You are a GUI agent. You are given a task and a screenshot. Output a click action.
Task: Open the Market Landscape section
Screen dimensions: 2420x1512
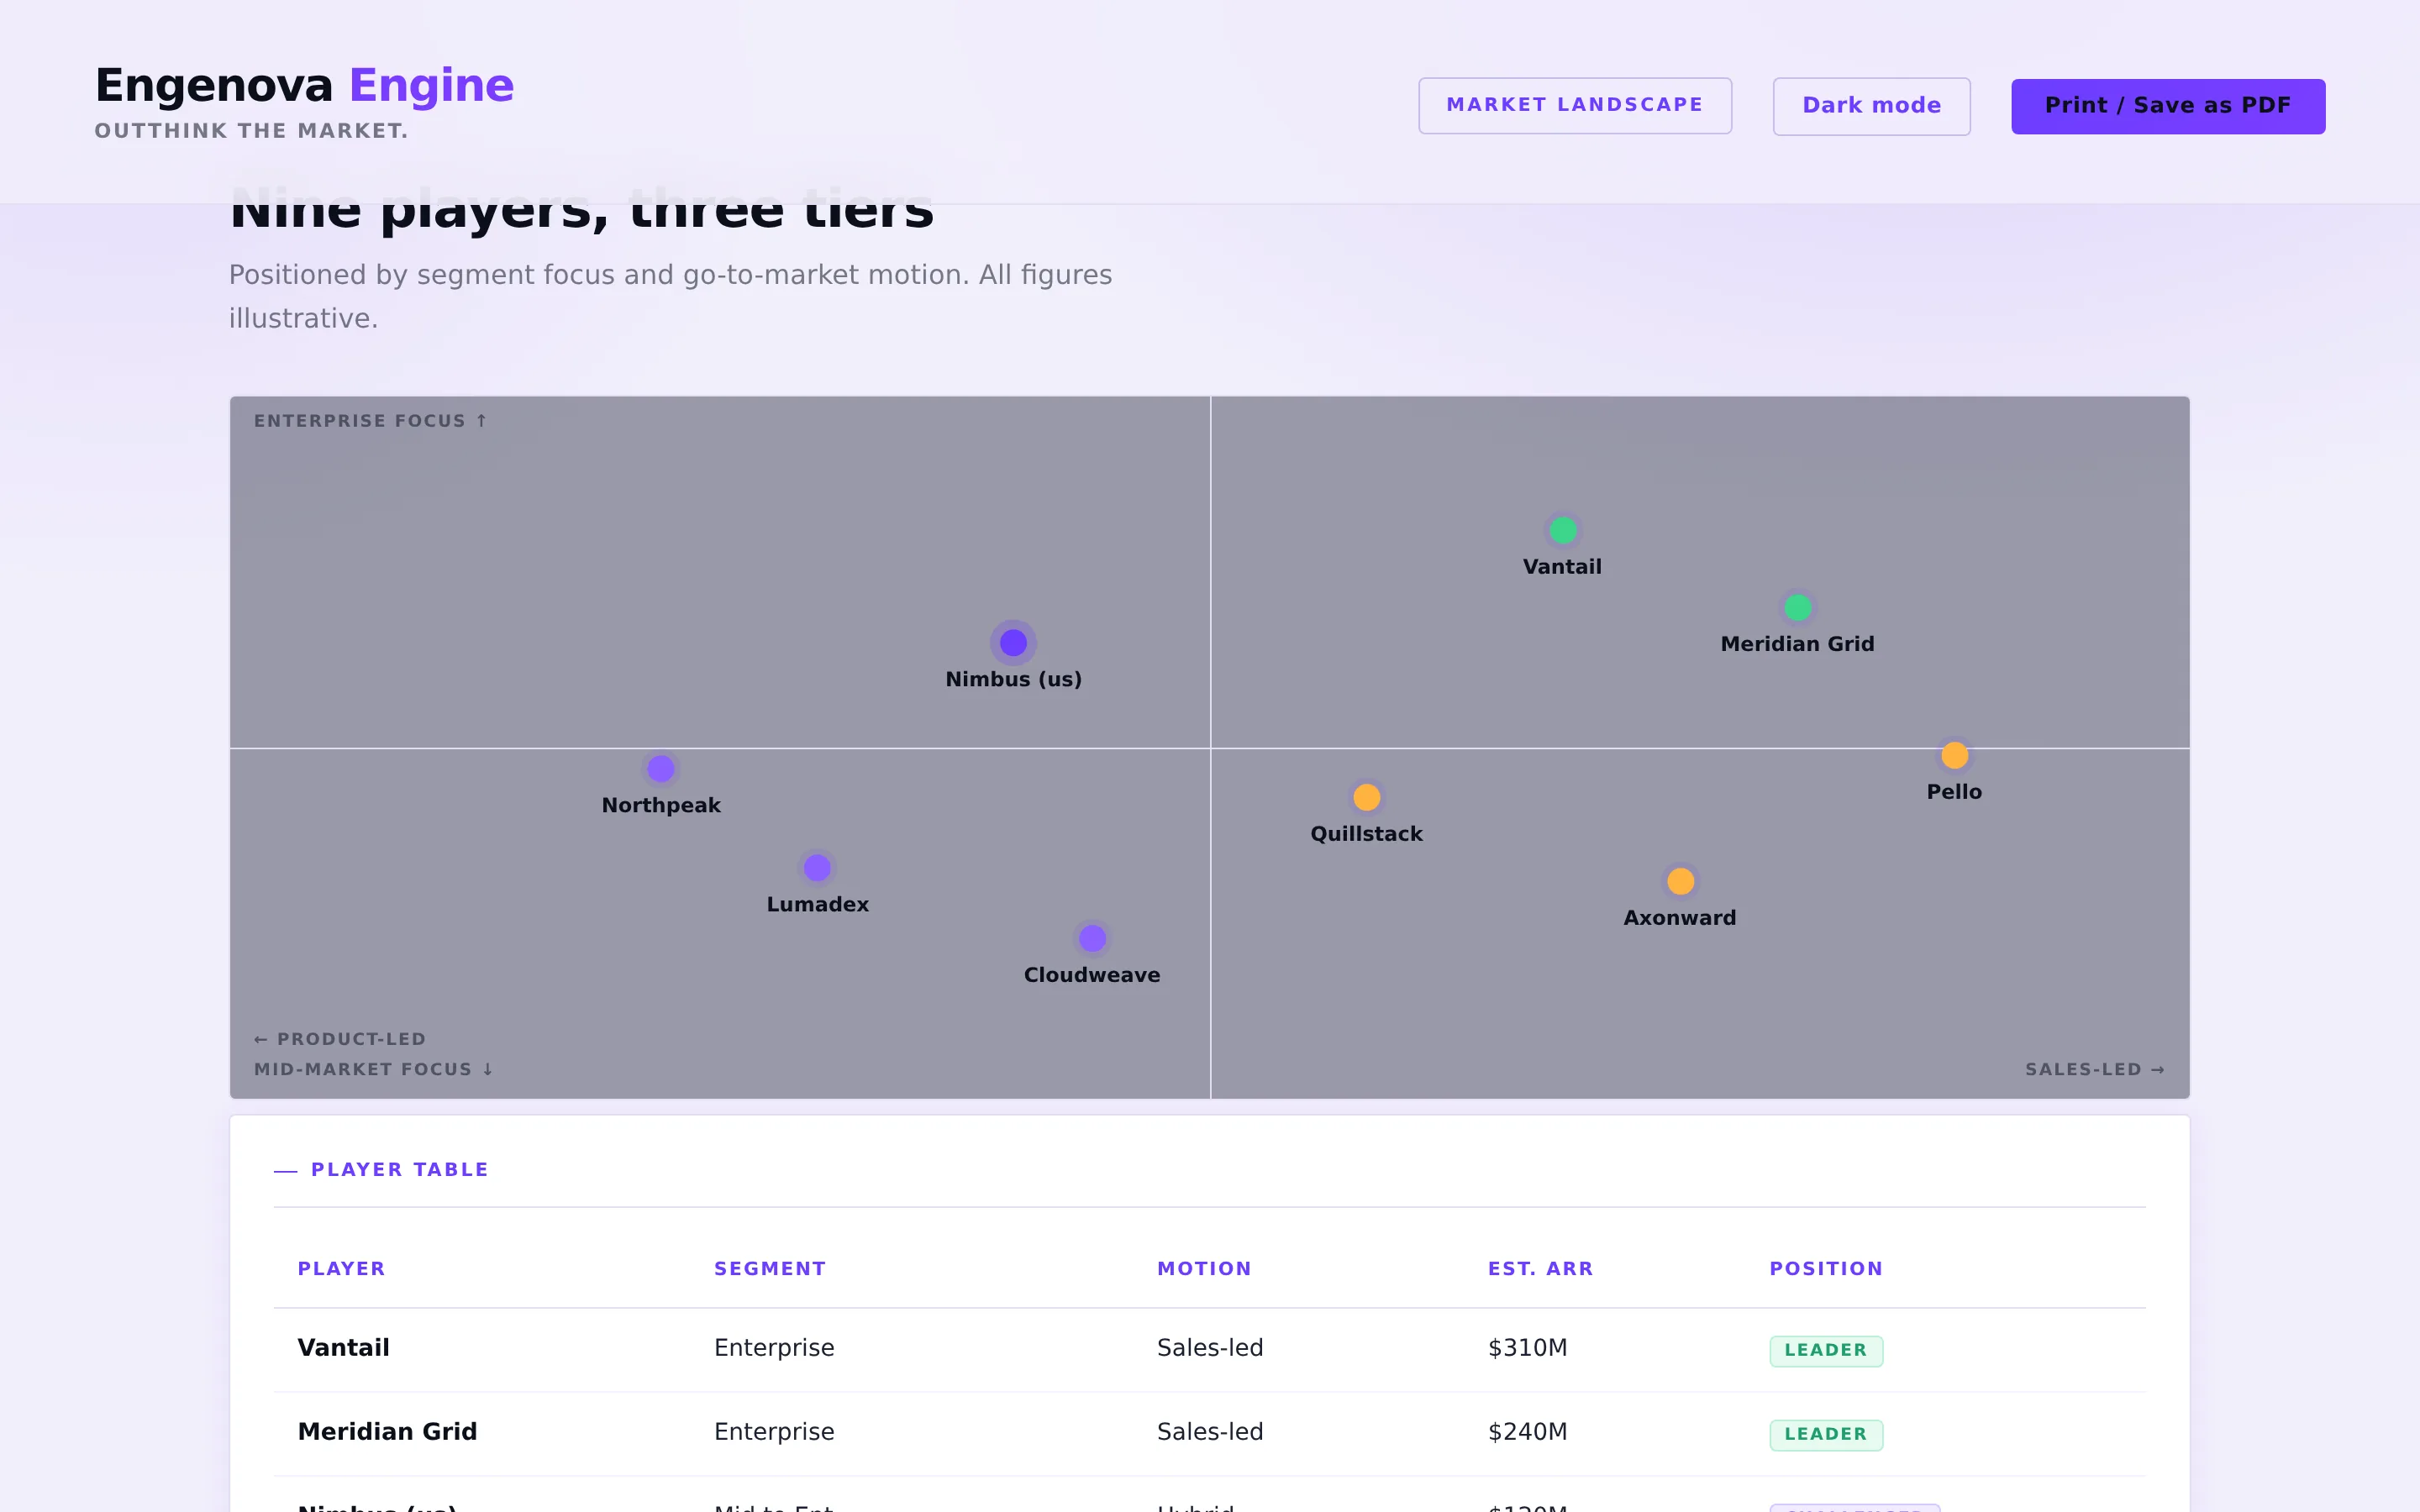[1574, 105]
